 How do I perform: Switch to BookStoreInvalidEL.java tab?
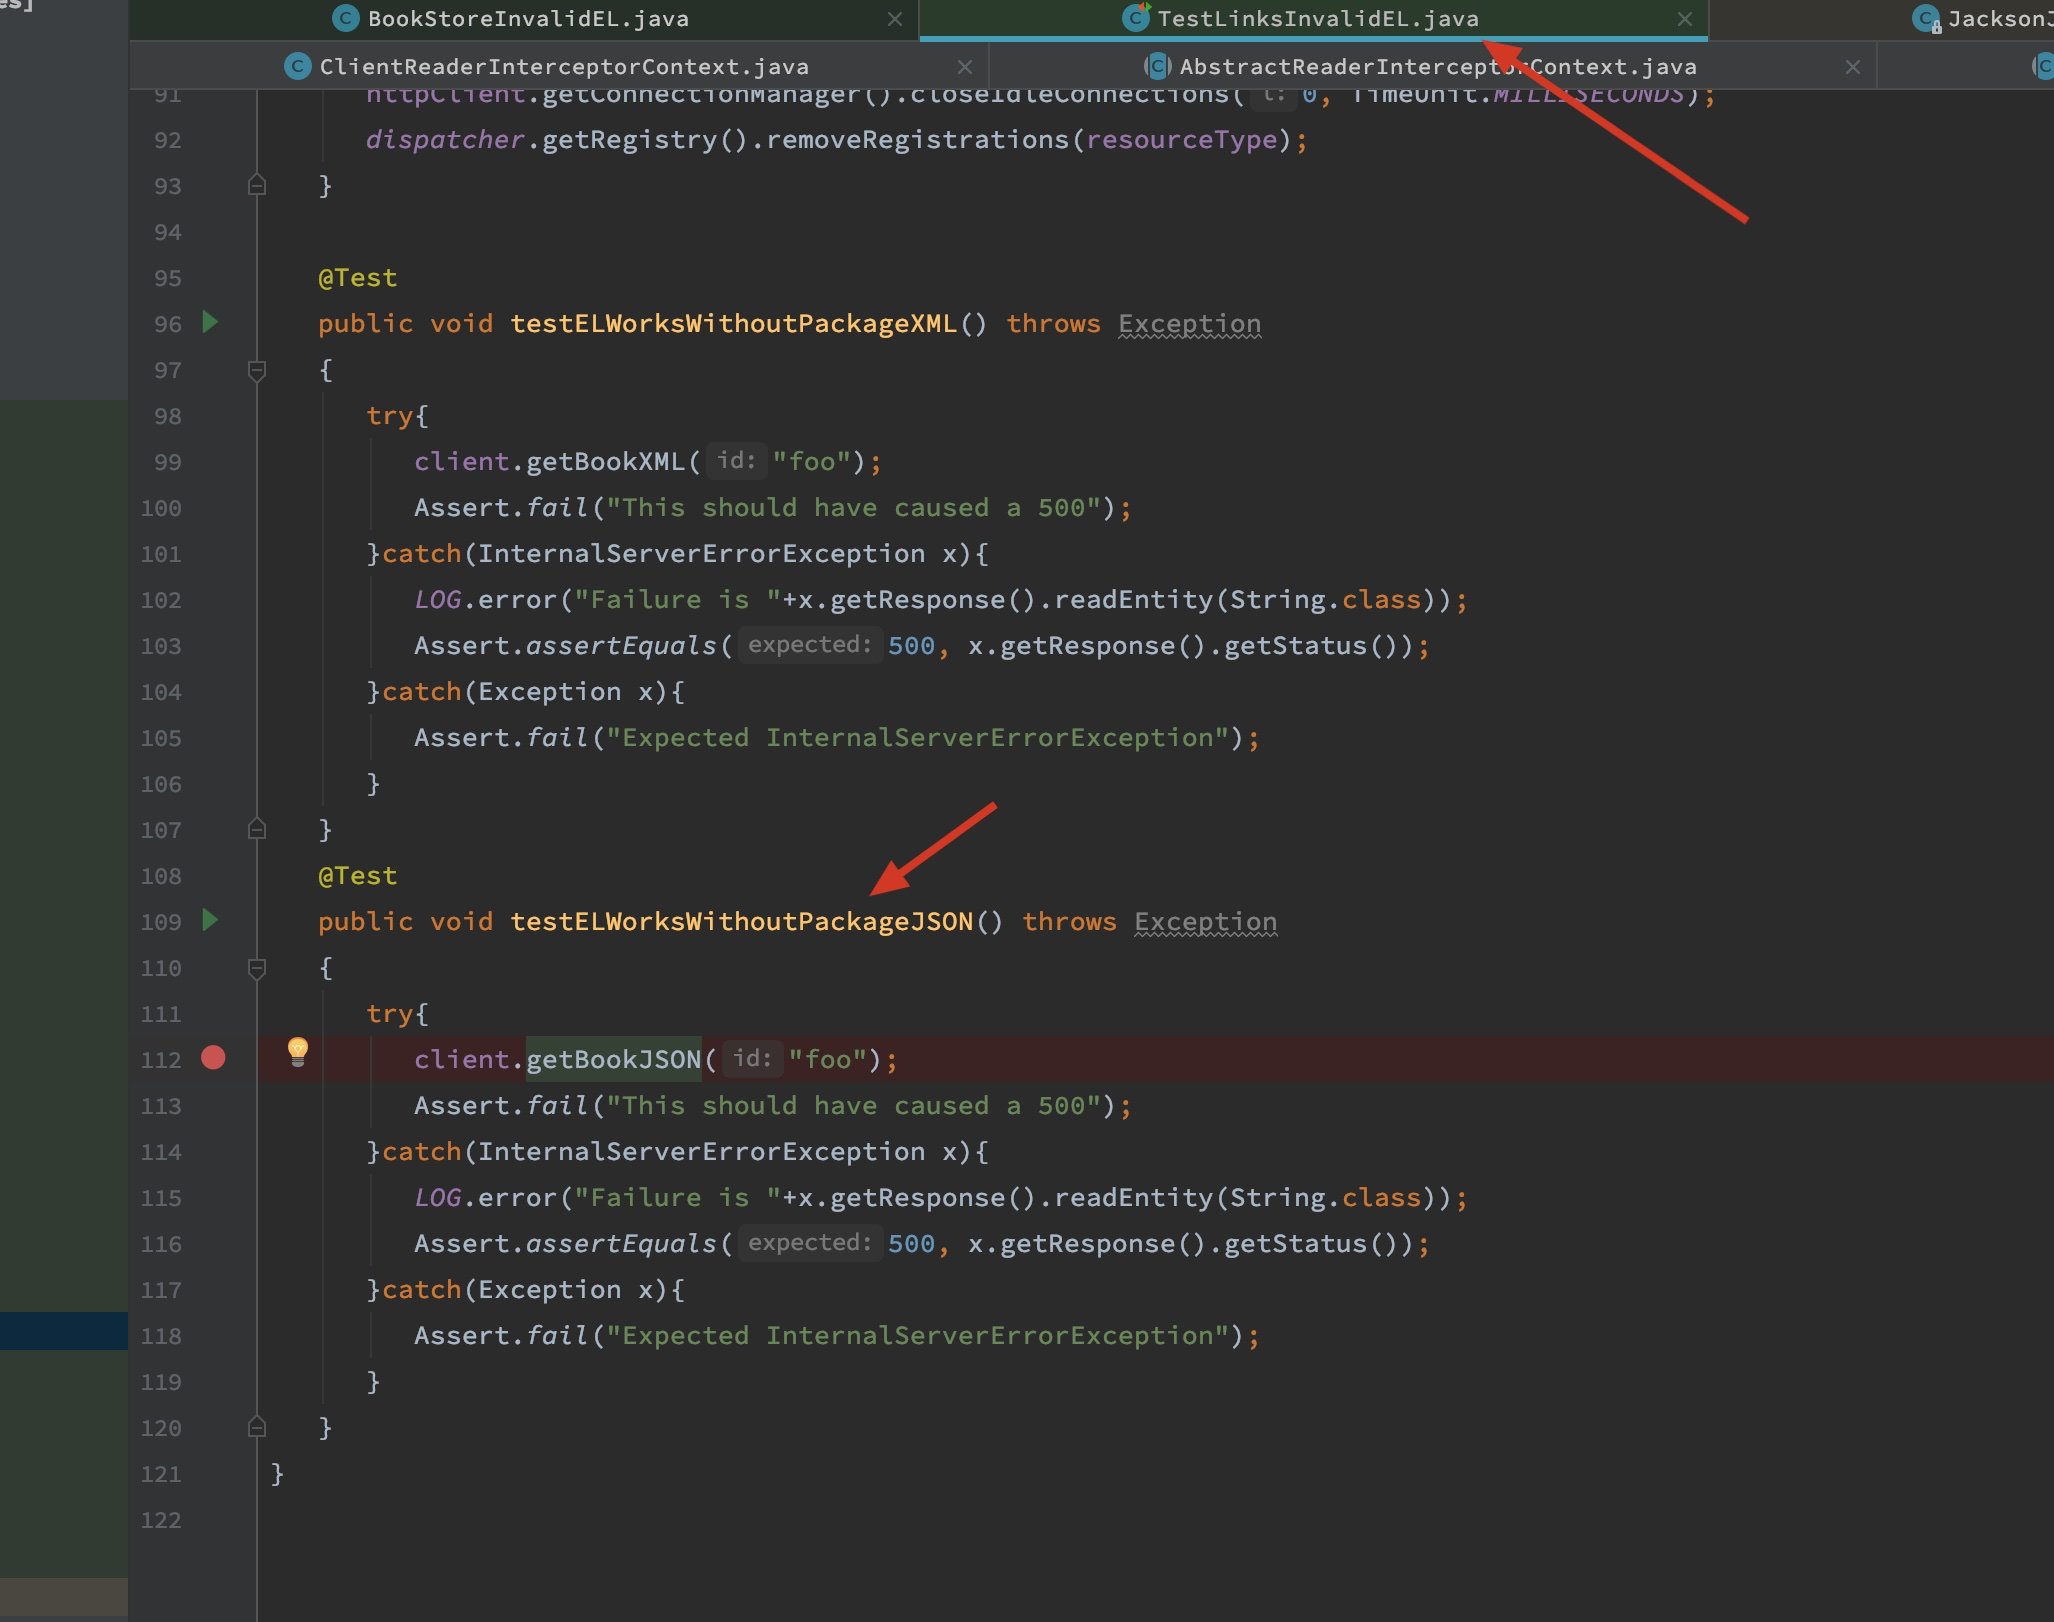pyautogui.click(x=527, y=19)
